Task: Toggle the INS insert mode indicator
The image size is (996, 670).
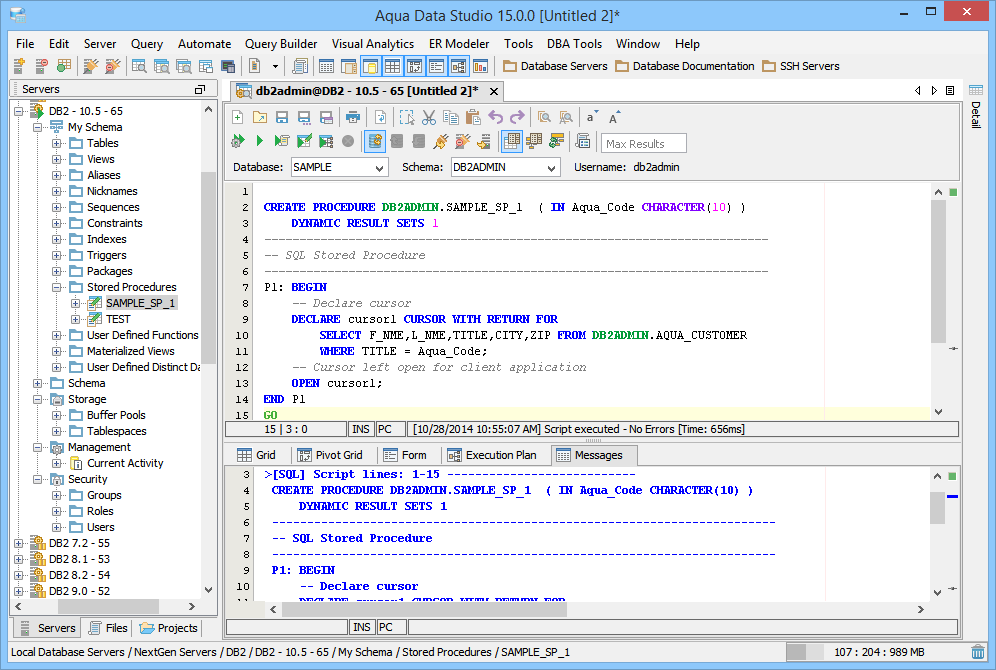Action: coord(362,429)
